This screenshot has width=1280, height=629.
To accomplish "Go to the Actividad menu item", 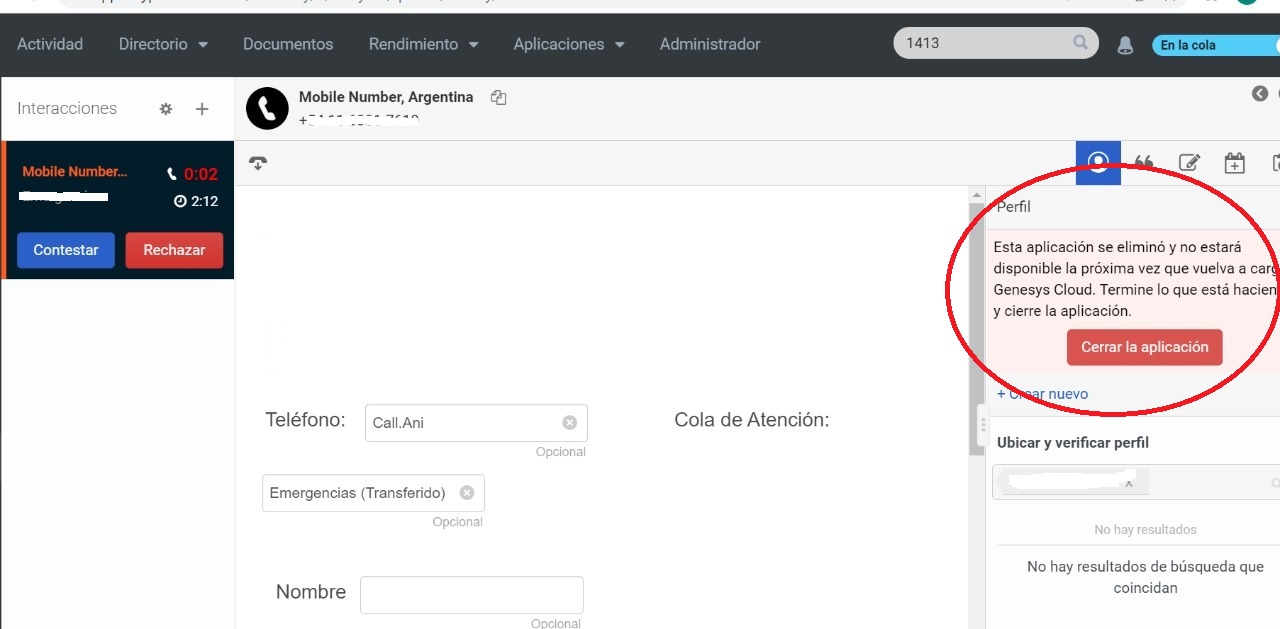I will pos(49,44).
